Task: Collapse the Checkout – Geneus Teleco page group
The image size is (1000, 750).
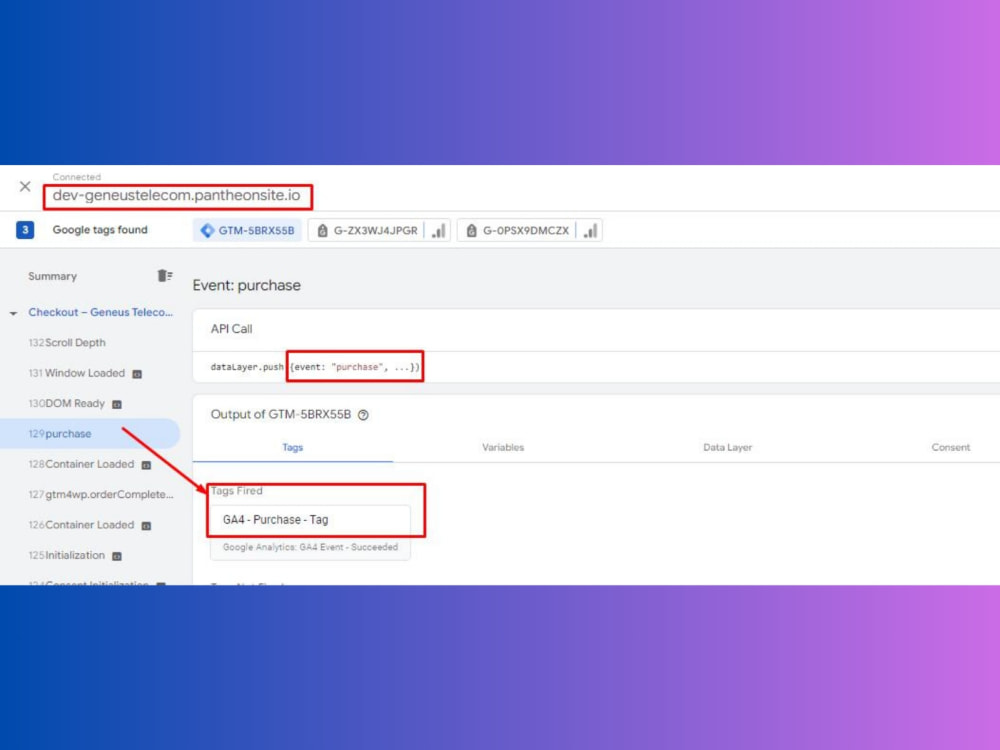Action: coord(13,313)
